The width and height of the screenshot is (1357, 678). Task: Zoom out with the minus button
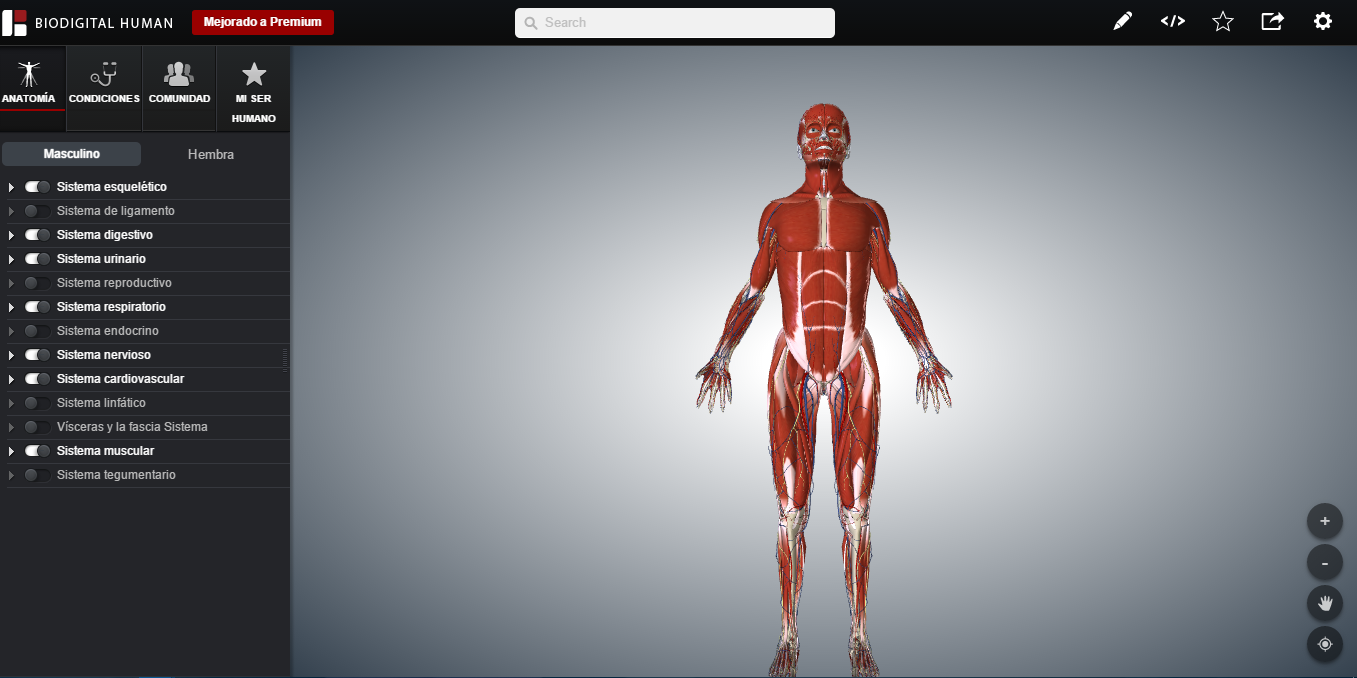[x=1324, y=563]
